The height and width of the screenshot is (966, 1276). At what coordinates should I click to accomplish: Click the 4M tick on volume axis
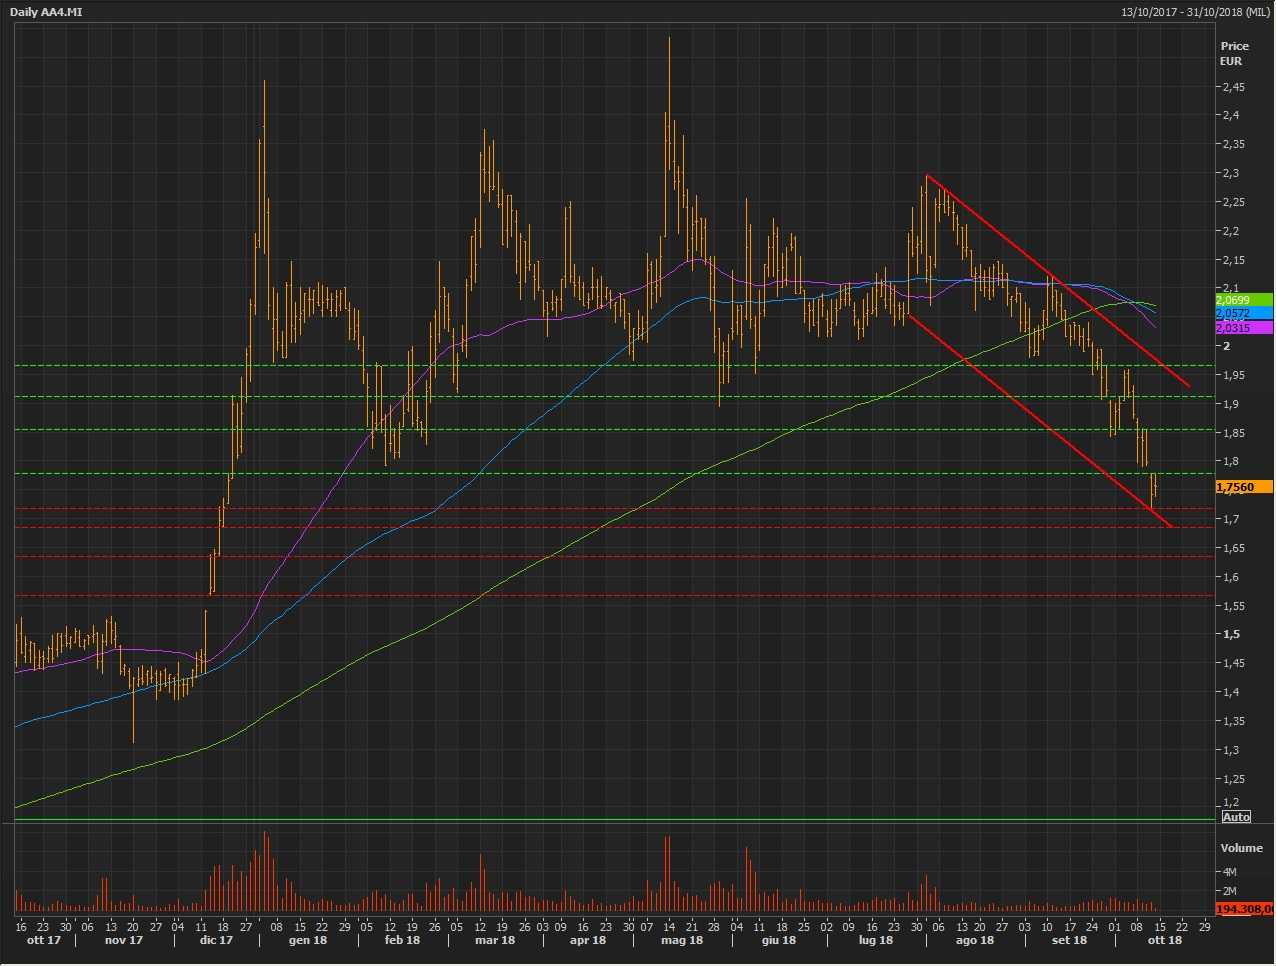point(1229,872)
